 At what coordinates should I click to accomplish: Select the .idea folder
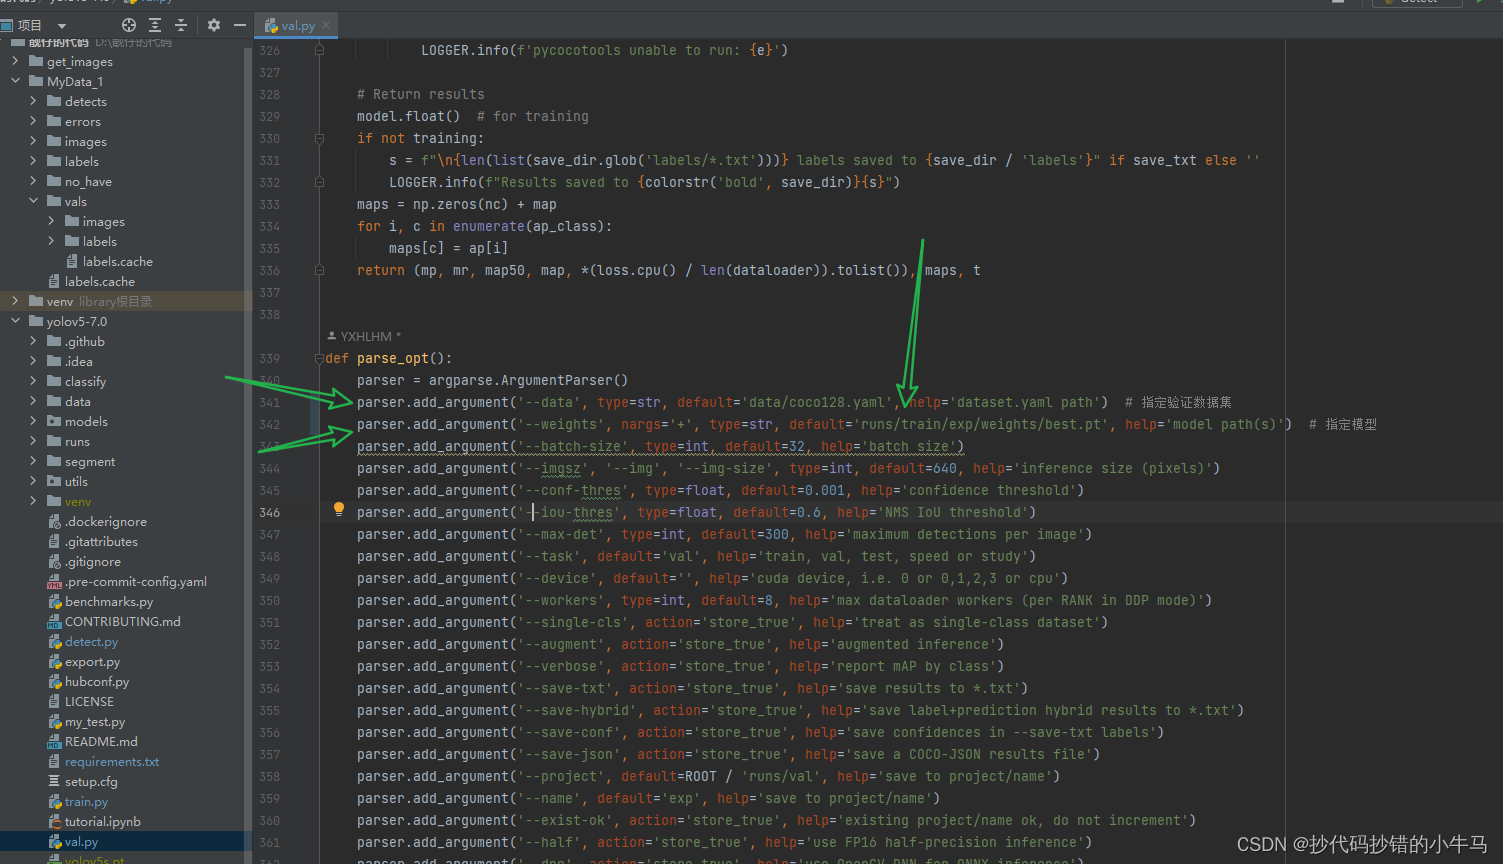[x=78, y=361]
